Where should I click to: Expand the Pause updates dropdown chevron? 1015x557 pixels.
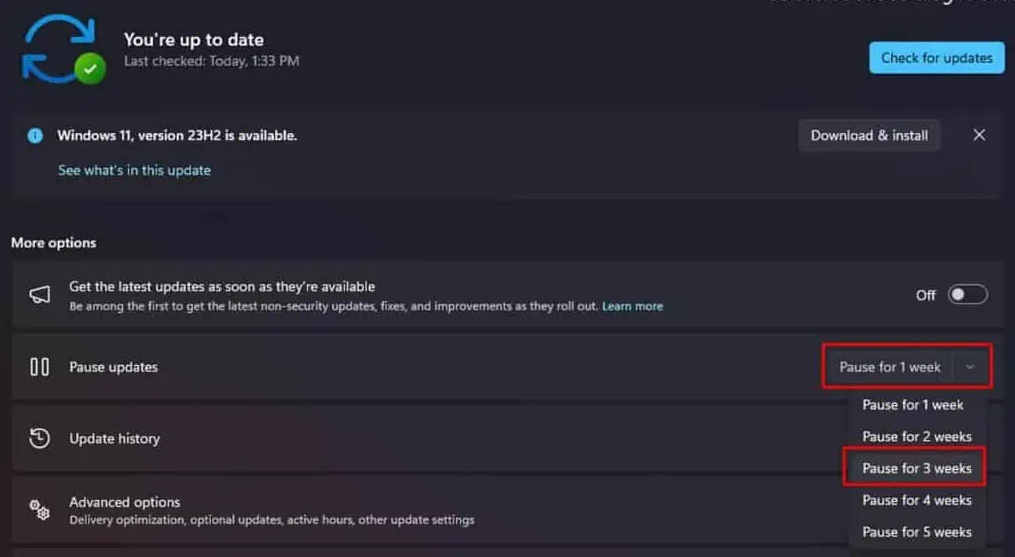pyautogui.click(x=970, y=367)
